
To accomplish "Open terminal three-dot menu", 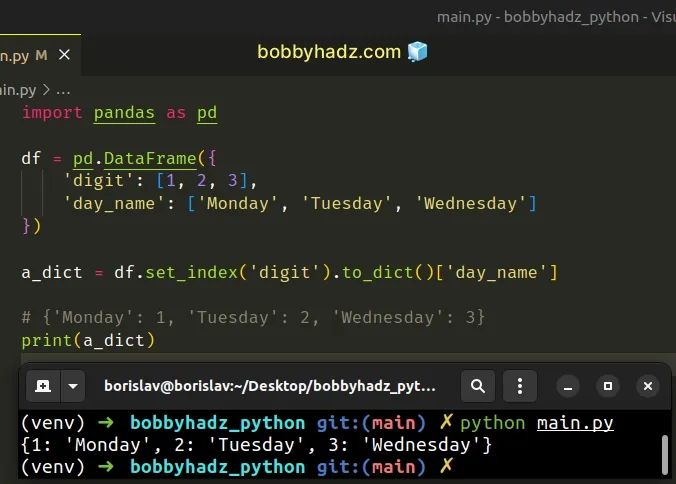I will (520, 386).
